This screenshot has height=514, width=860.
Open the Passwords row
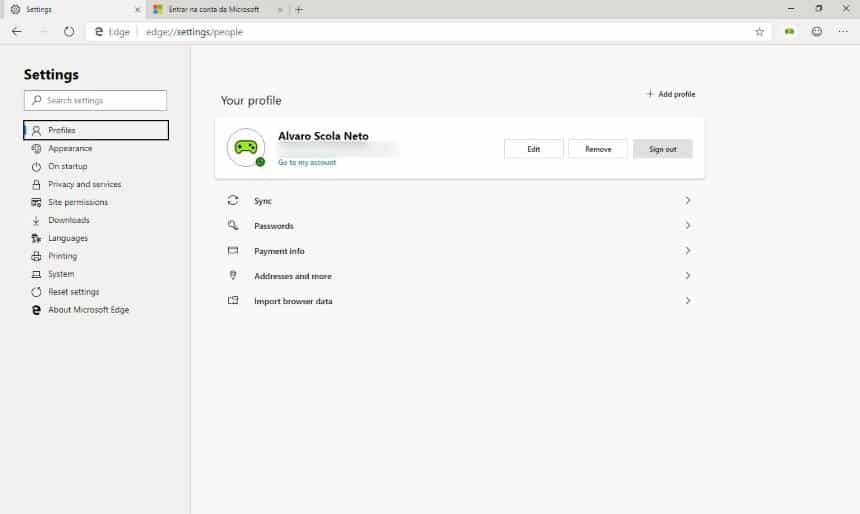pyautogui.click(x=460, y=226)
